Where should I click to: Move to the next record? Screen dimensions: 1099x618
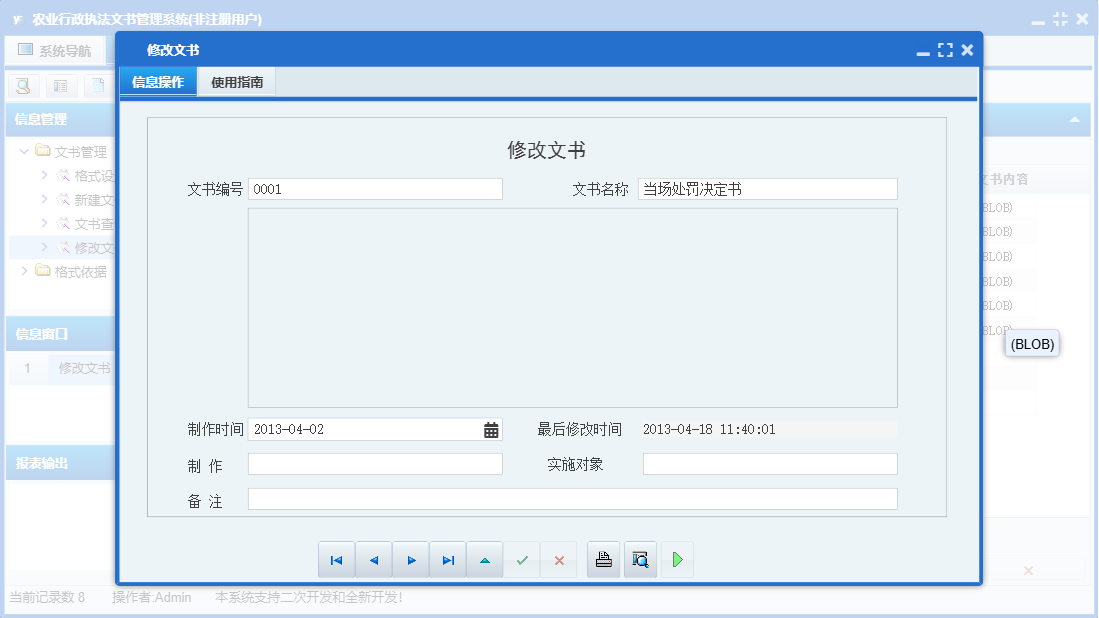click(411, 560)
